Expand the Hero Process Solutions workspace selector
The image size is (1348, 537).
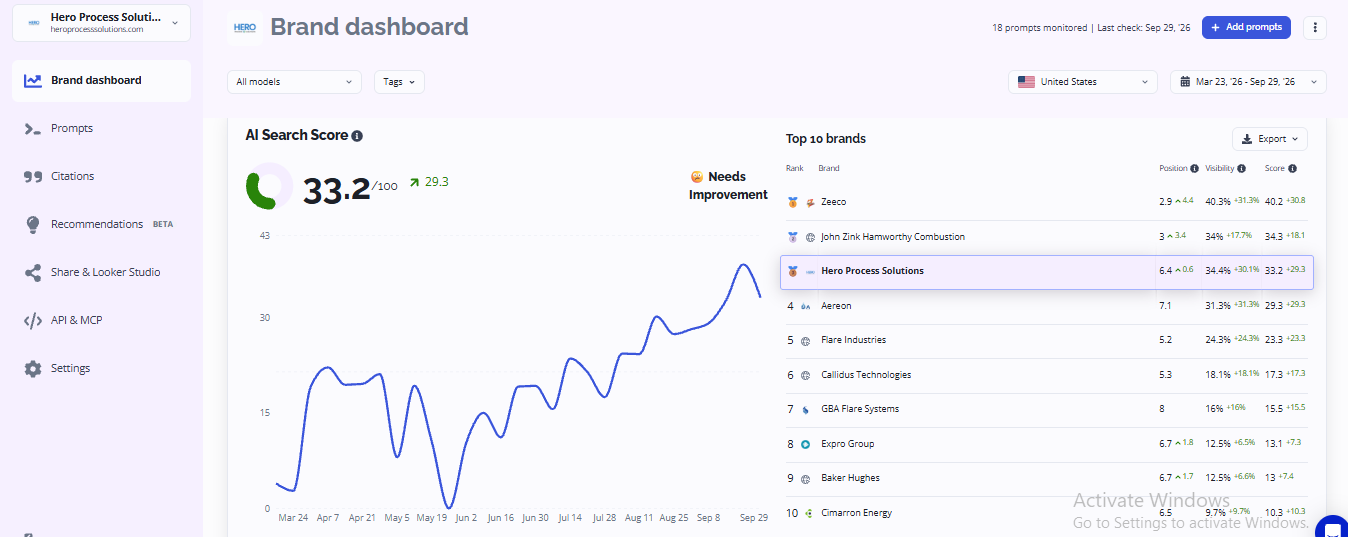101,22
